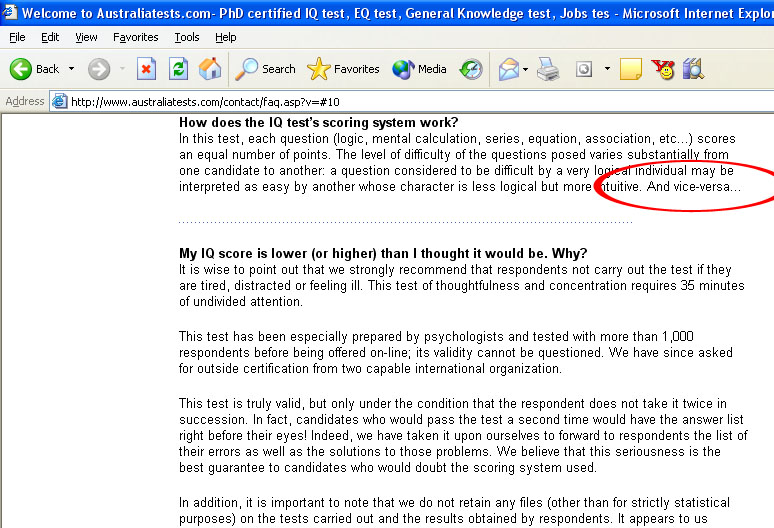Go to the Home page icon
Screen dimensions: 774x528
pyautogui.click(x=210, y=69)
